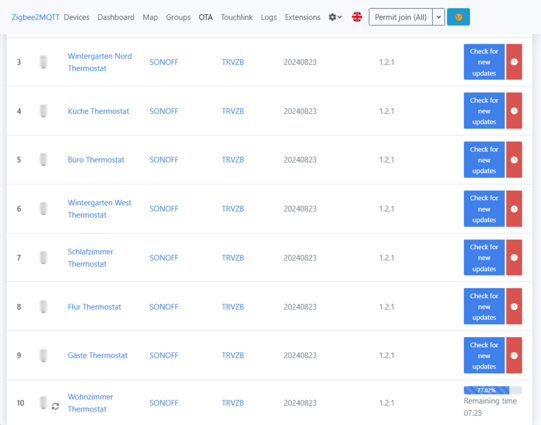
Task: Open the Logs tab
Action: (x=269, y=17)
